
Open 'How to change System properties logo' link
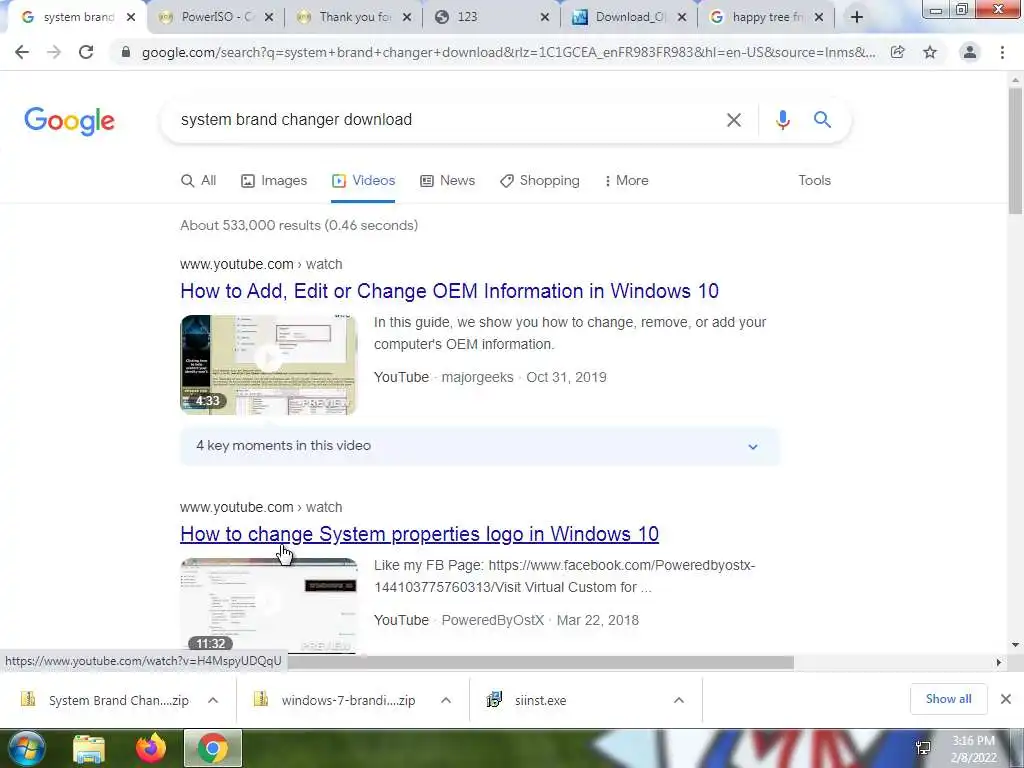(x=419, y=534)
